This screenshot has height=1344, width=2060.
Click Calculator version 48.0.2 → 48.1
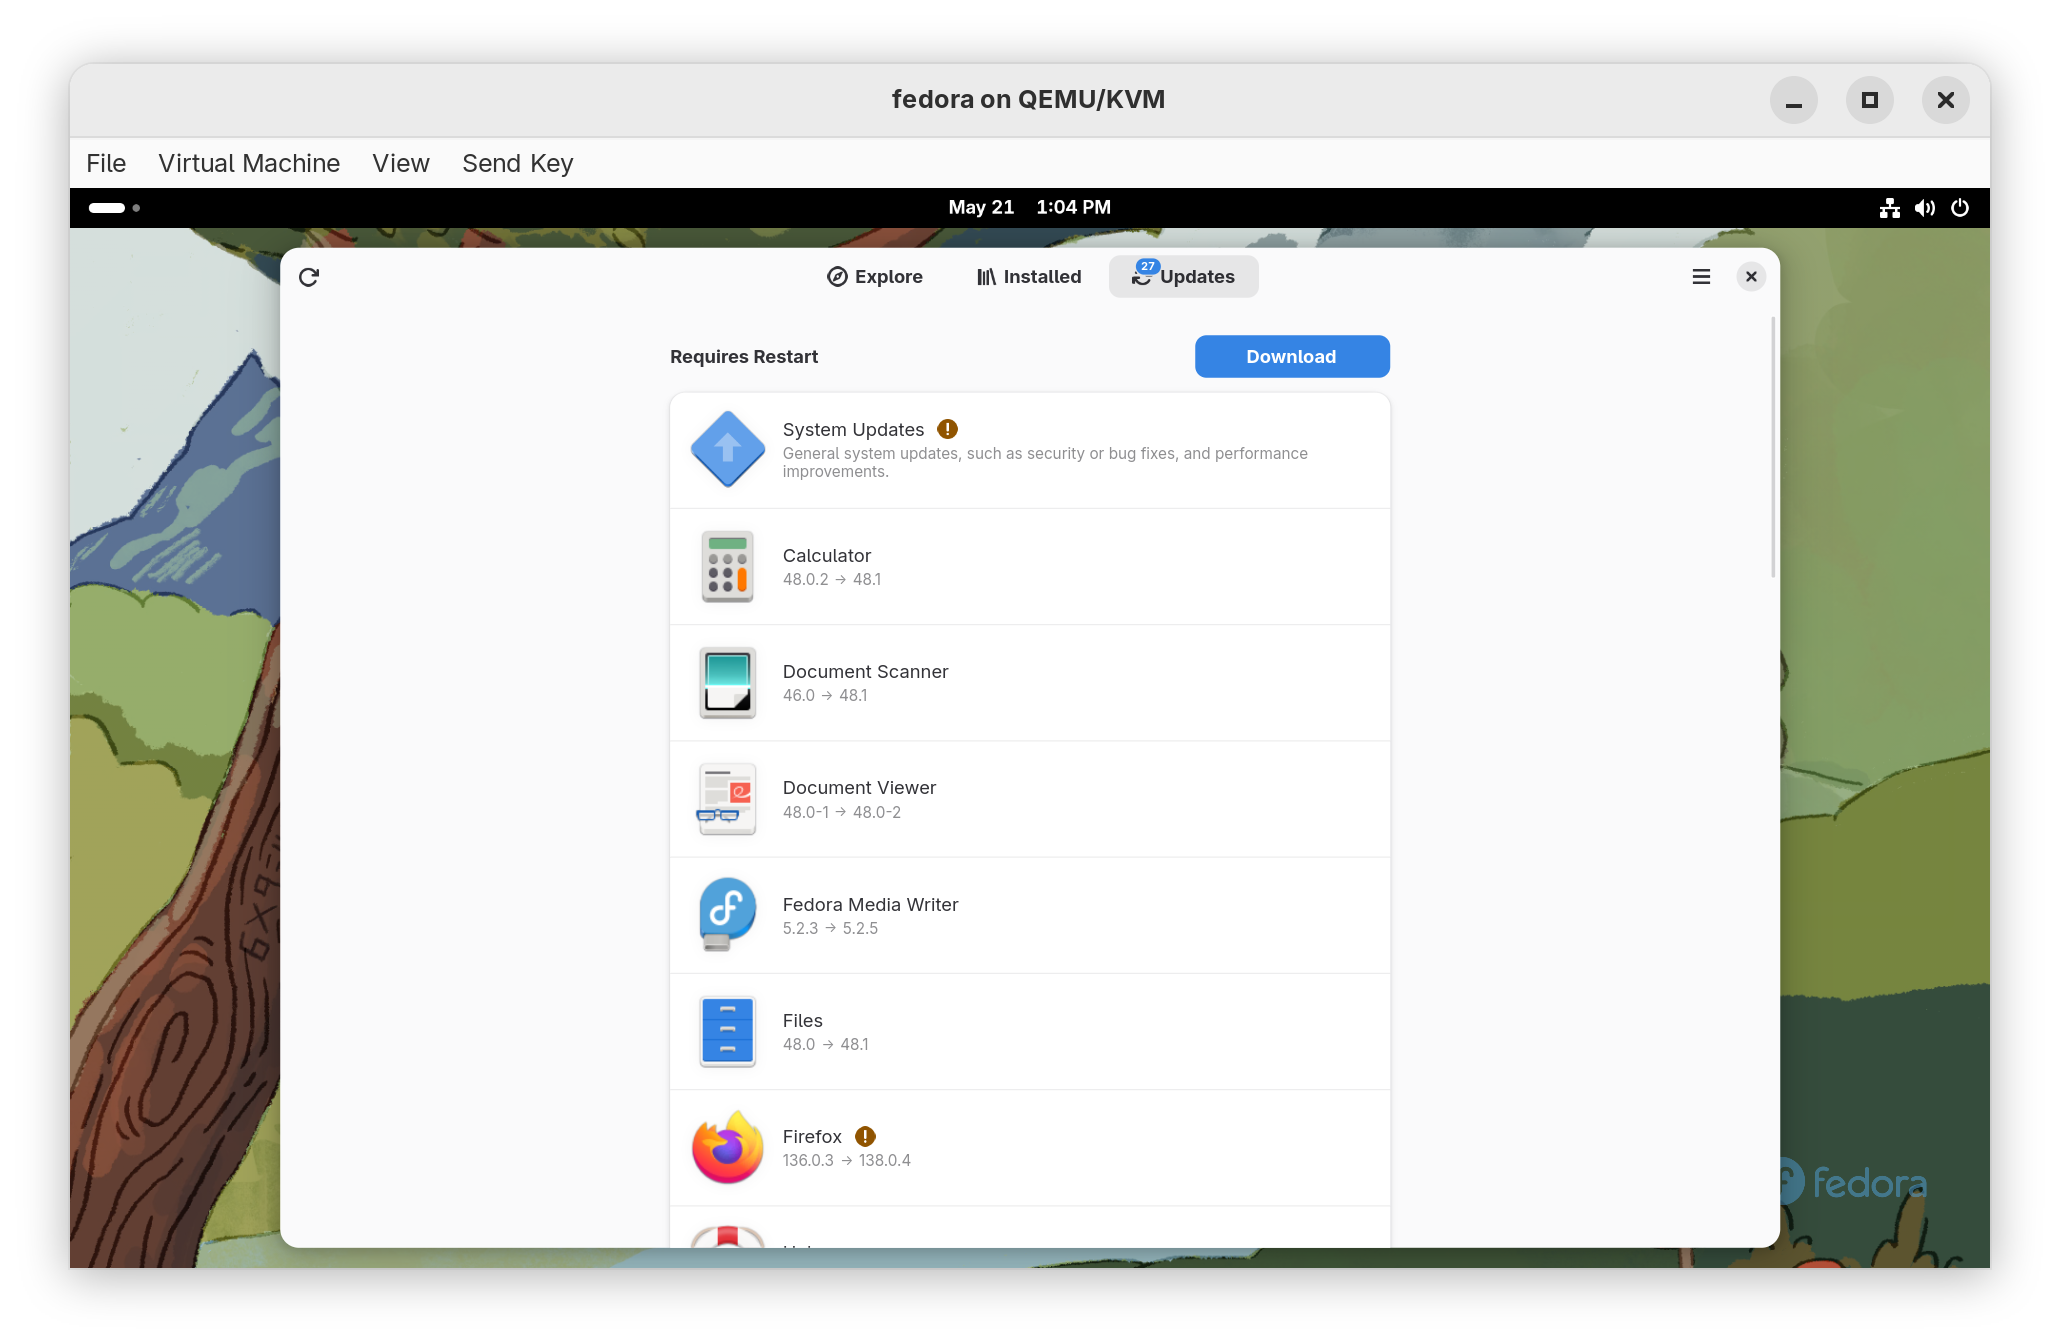832,580
